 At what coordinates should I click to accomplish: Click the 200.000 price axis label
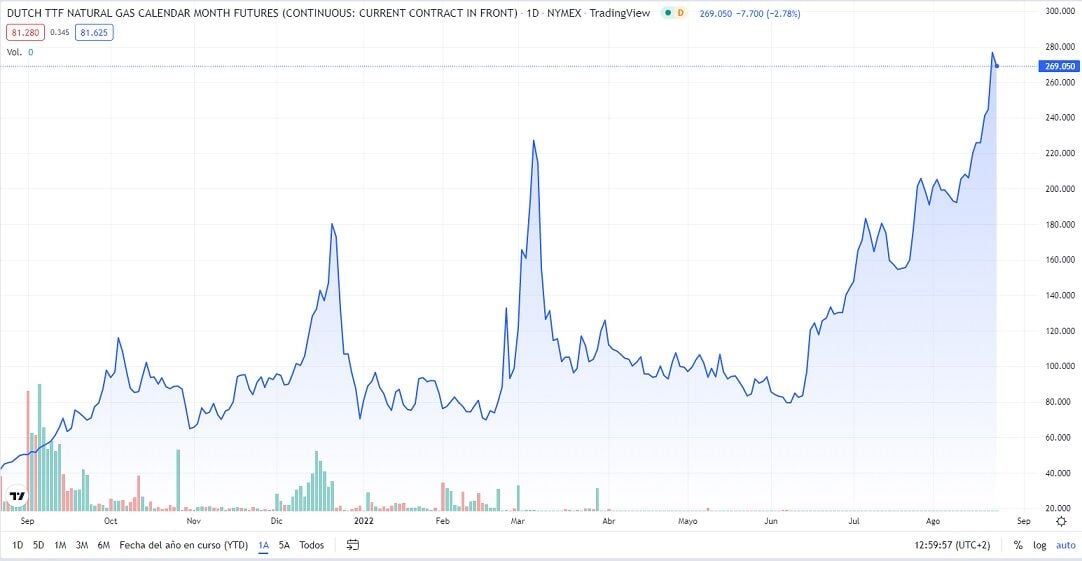click(1059, 188)
